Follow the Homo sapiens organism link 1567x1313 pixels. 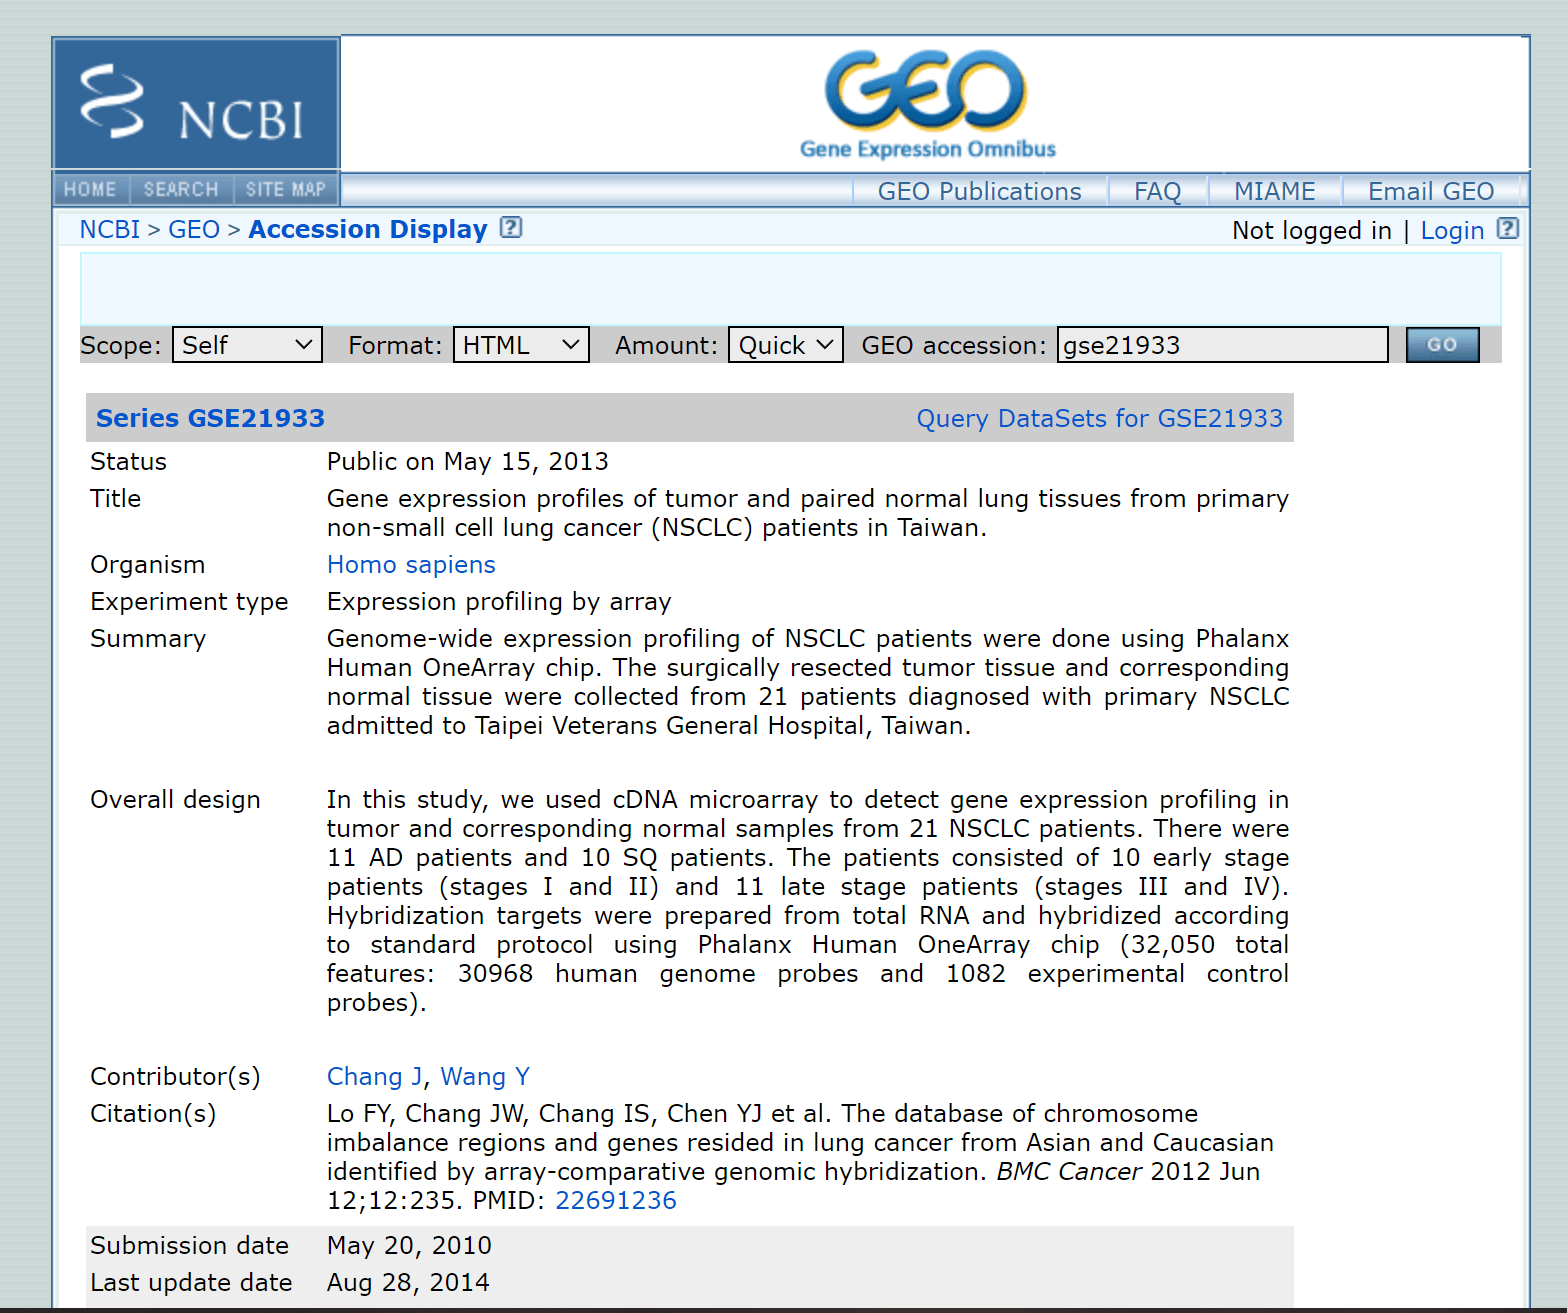click(x=411, y=565)
